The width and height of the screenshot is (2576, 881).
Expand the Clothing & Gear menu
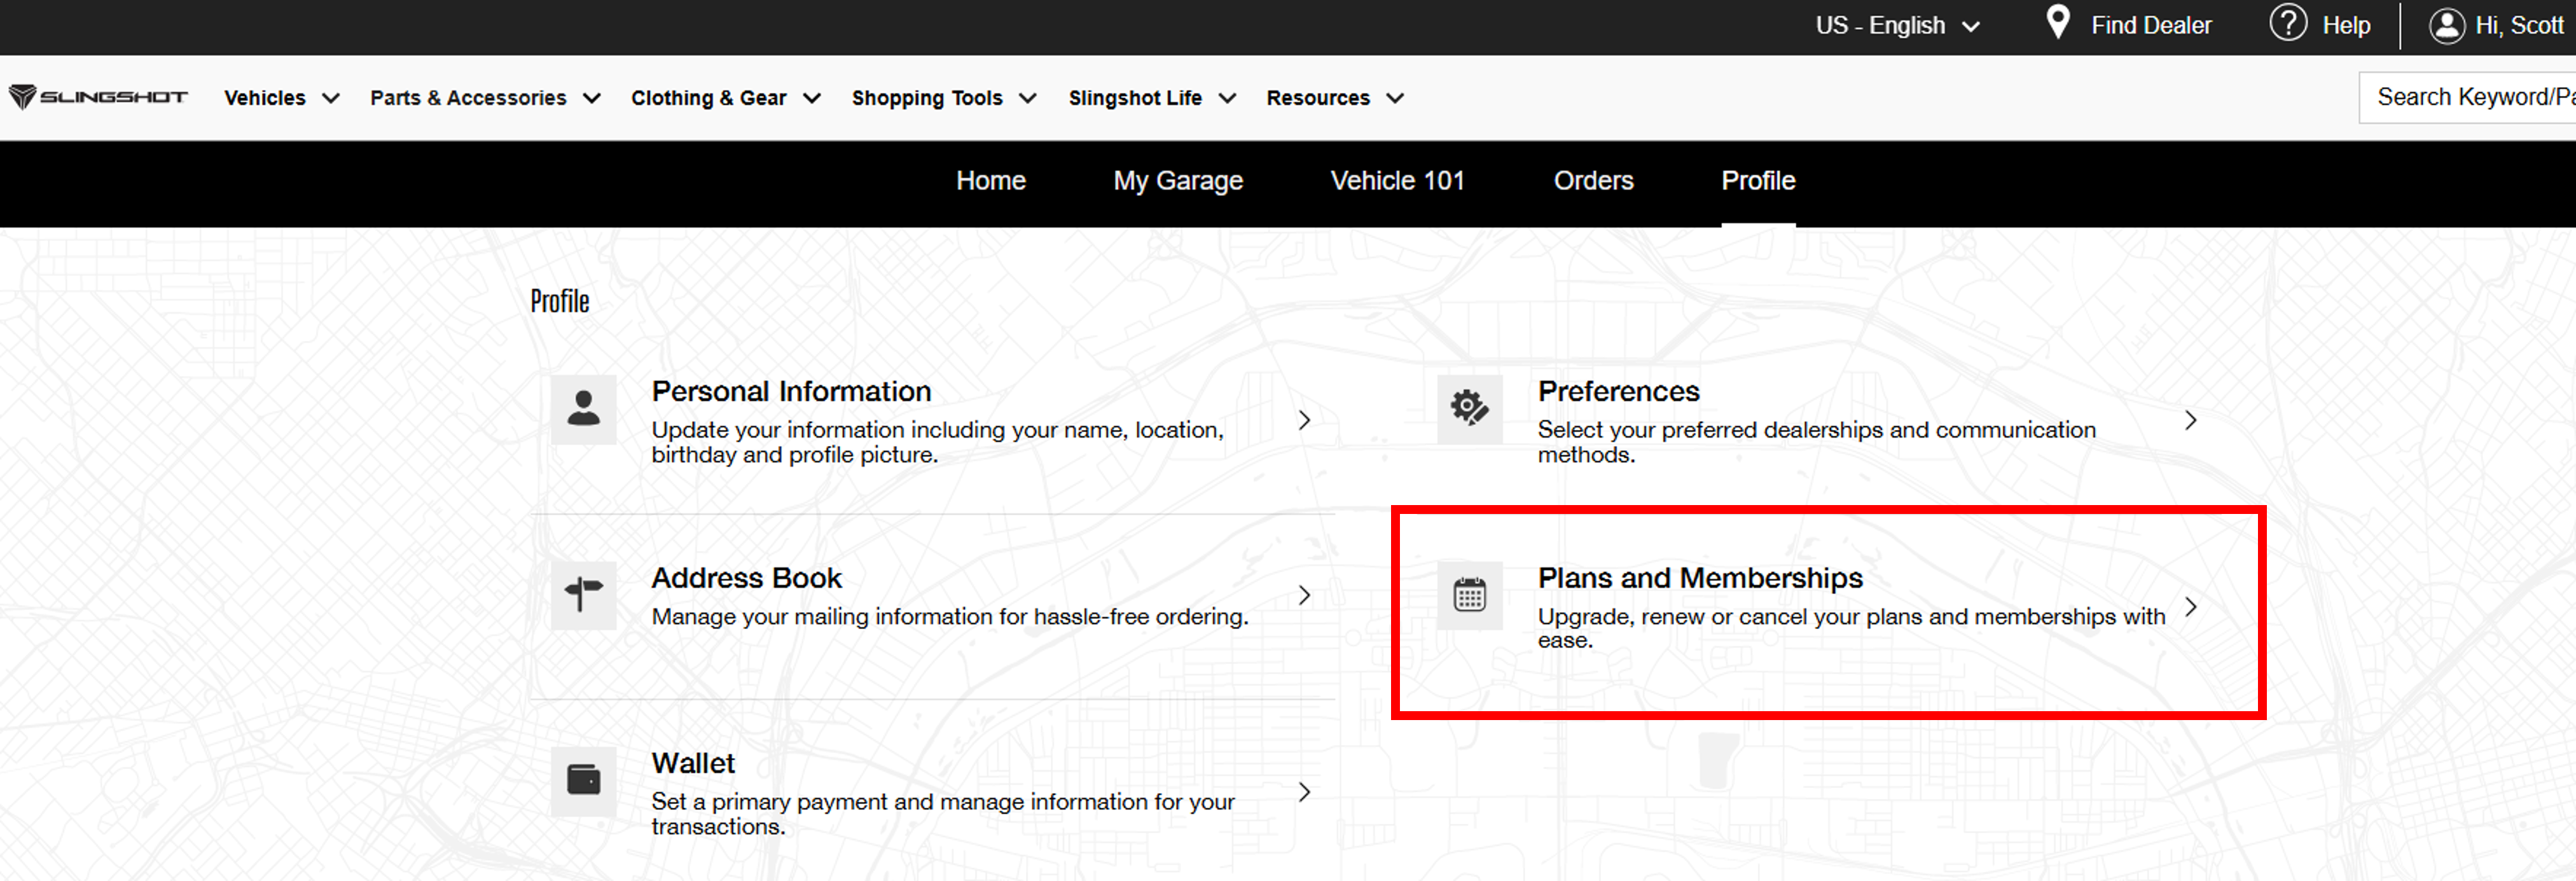(726, 98)
